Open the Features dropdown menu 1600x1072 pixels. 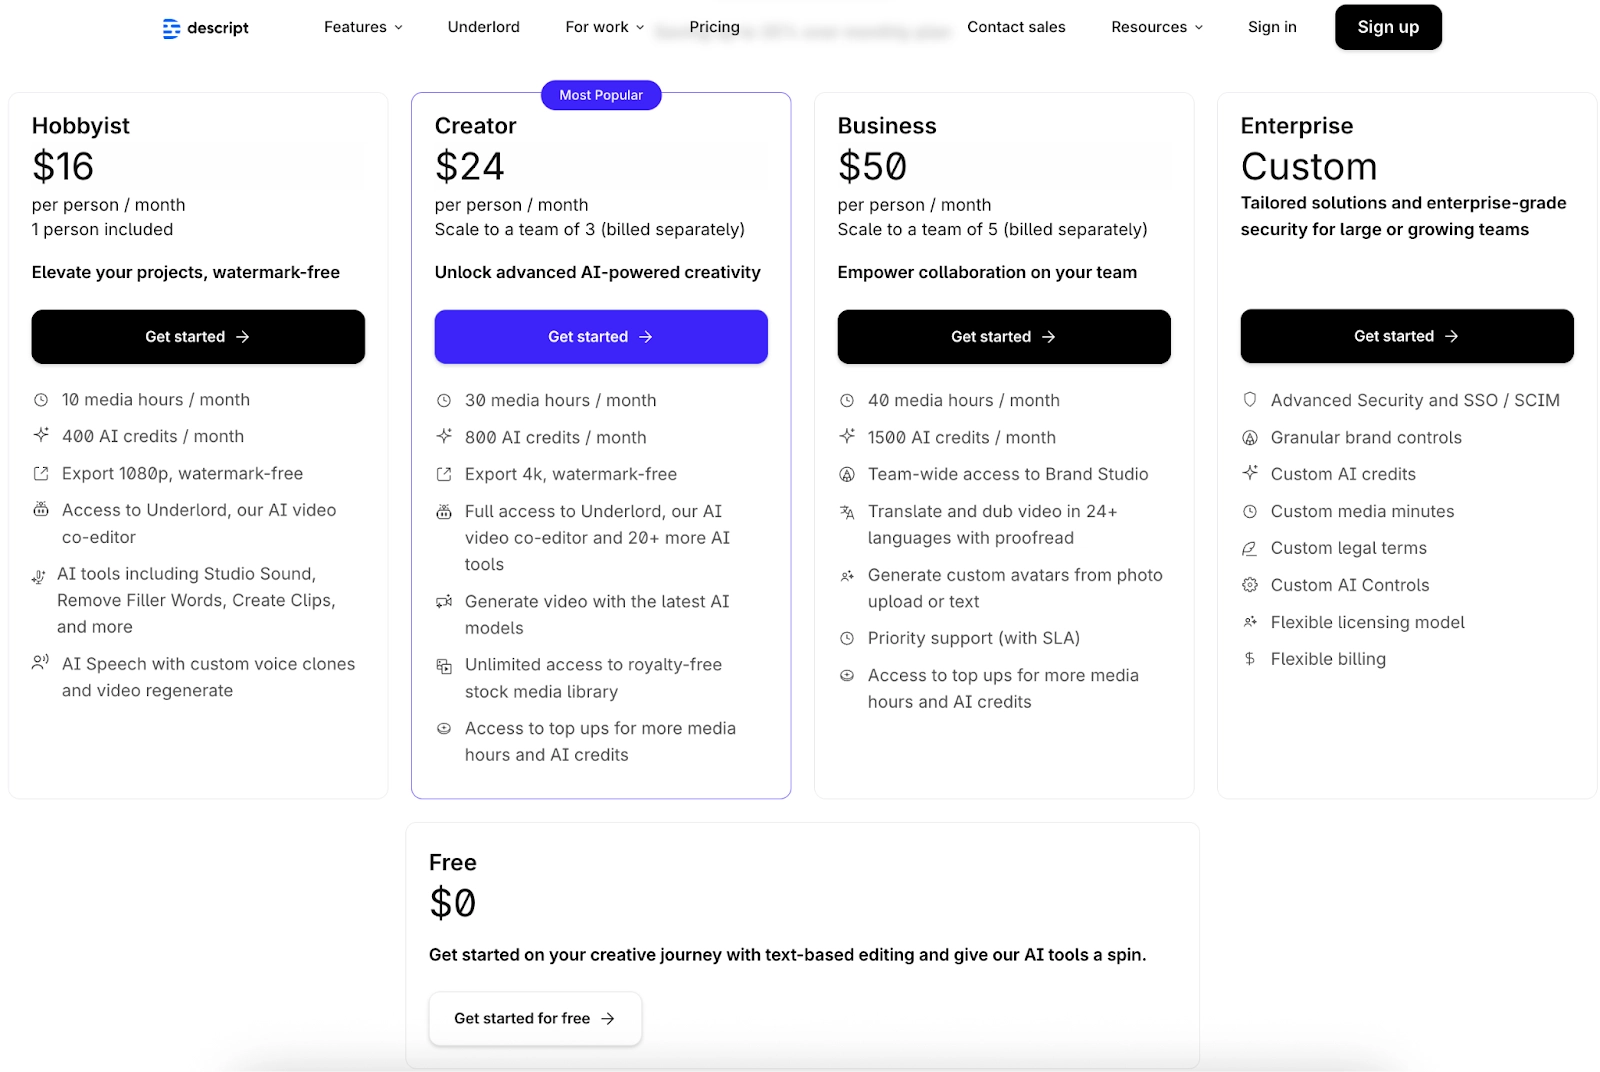pos(361,27)
